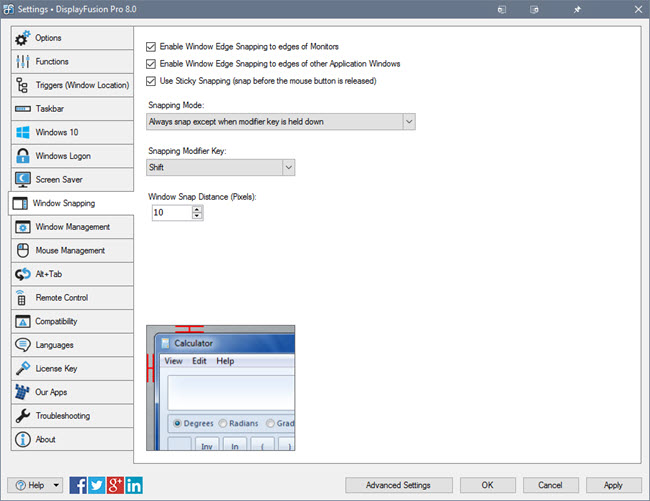The height and width of the screenshot is (501, 650).
Task: Click the Advanced Settings button
Action: coord(398,485)
